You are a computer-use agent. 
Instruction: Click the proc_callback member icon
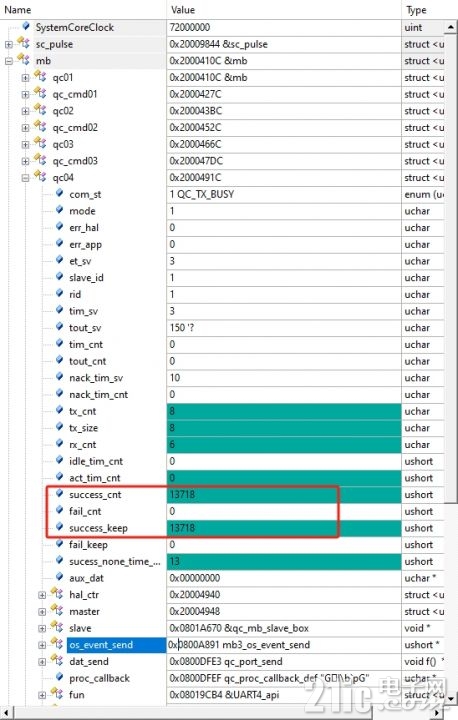coord(59,677)
